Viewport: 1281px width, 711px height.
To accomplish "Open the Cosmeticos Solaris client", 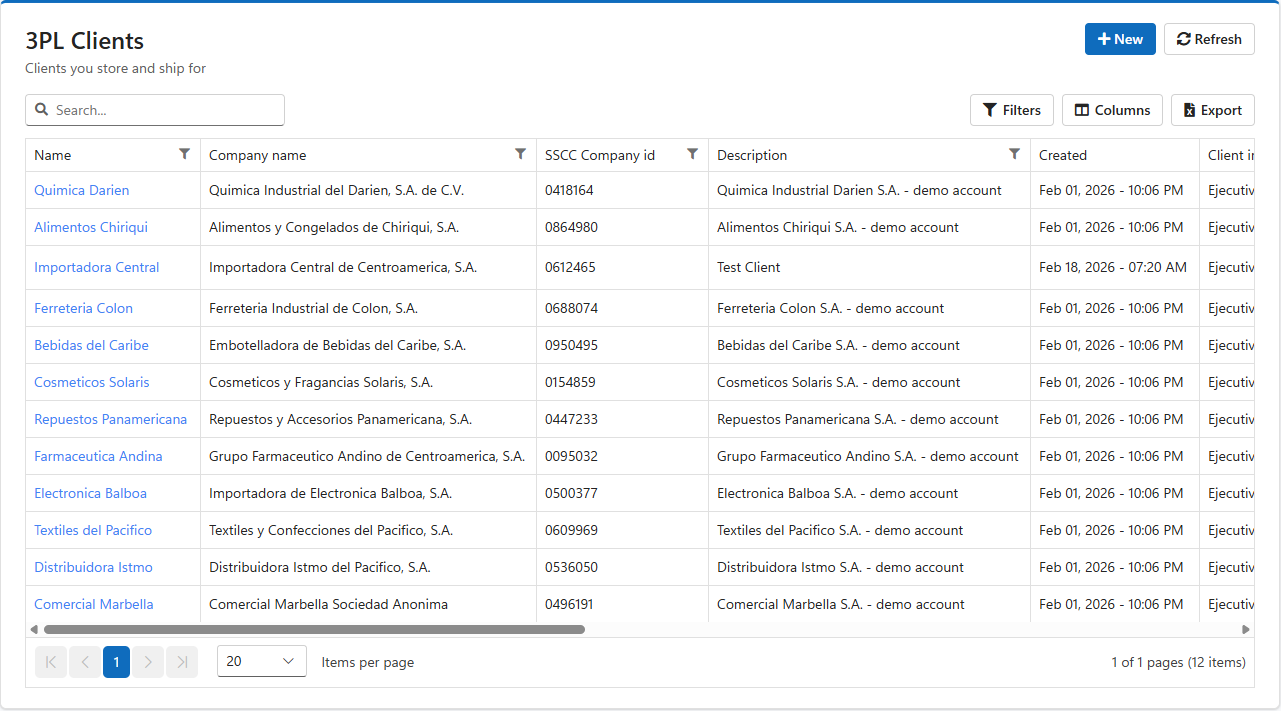I will point(92,382).
